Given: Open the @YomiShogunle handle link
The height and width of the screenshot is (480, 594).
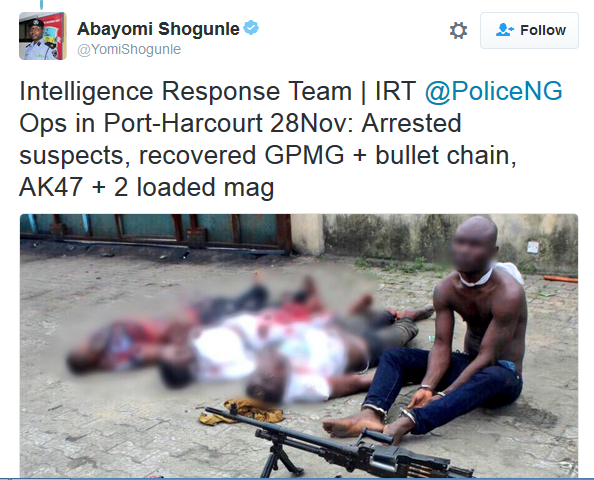Looking at the screenshot, I should [129, 50].
